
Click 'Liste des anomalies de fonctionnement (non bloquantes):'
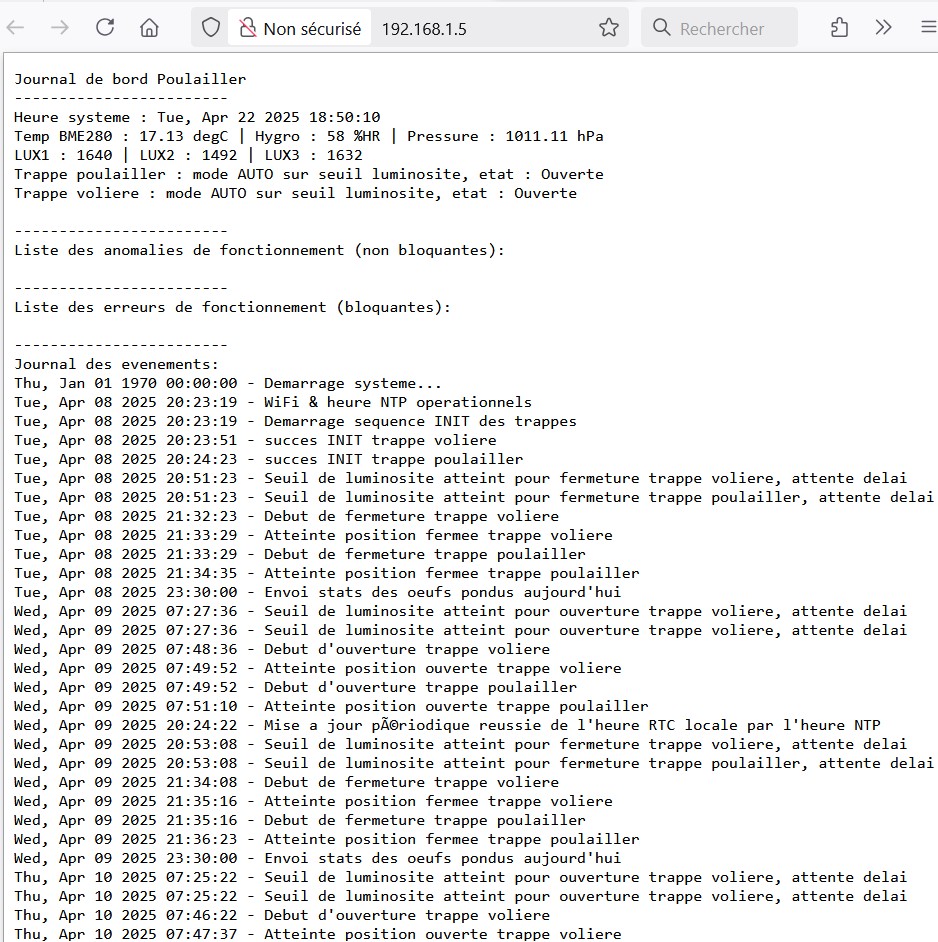[x=260, y=251]
